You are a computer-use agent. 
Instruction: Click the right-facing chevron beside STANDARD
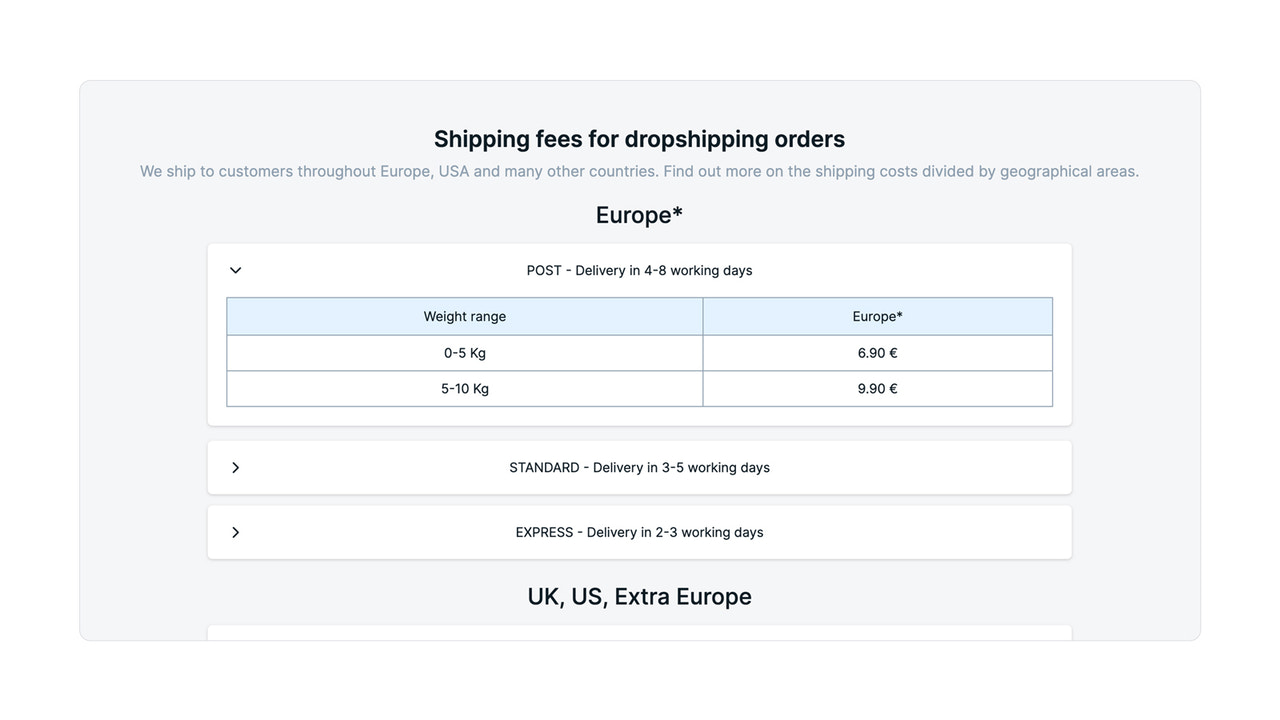(235, 467)
